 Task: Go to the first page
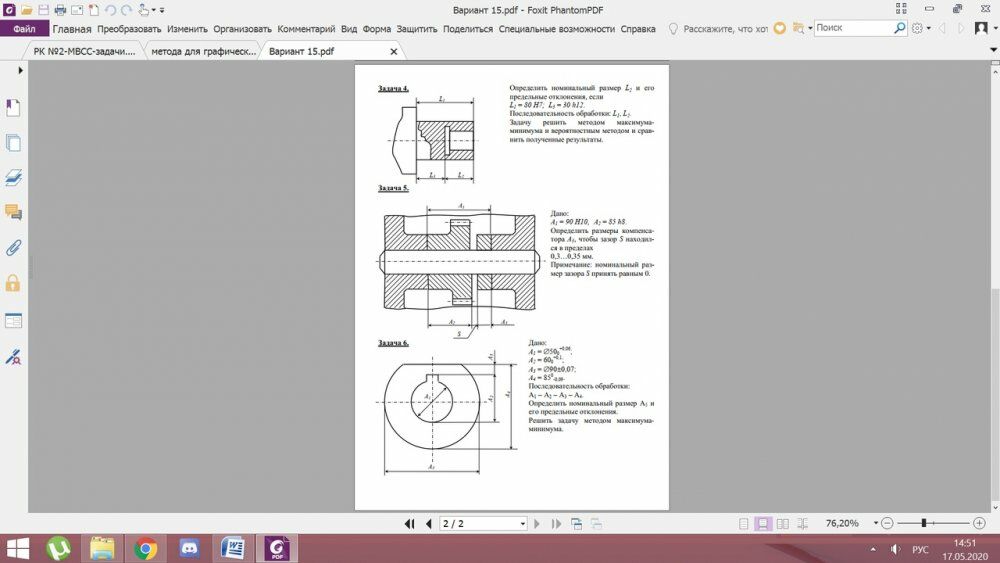point(409,523)
